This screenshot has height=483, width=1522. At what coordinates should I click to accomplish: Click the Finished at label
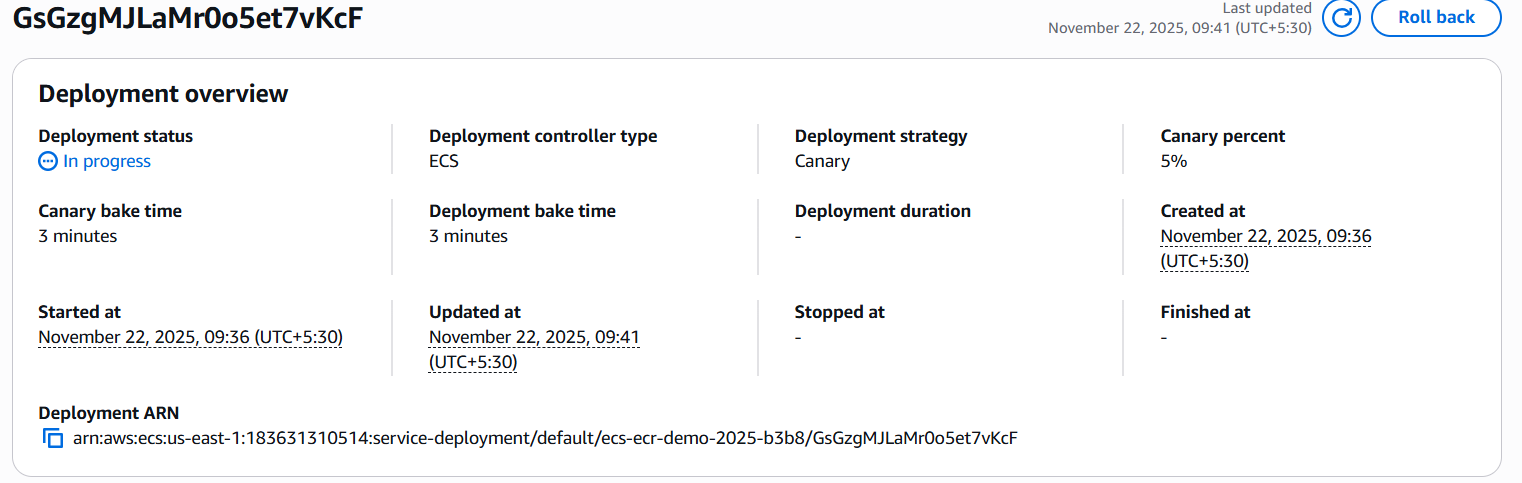point(1205,312)
